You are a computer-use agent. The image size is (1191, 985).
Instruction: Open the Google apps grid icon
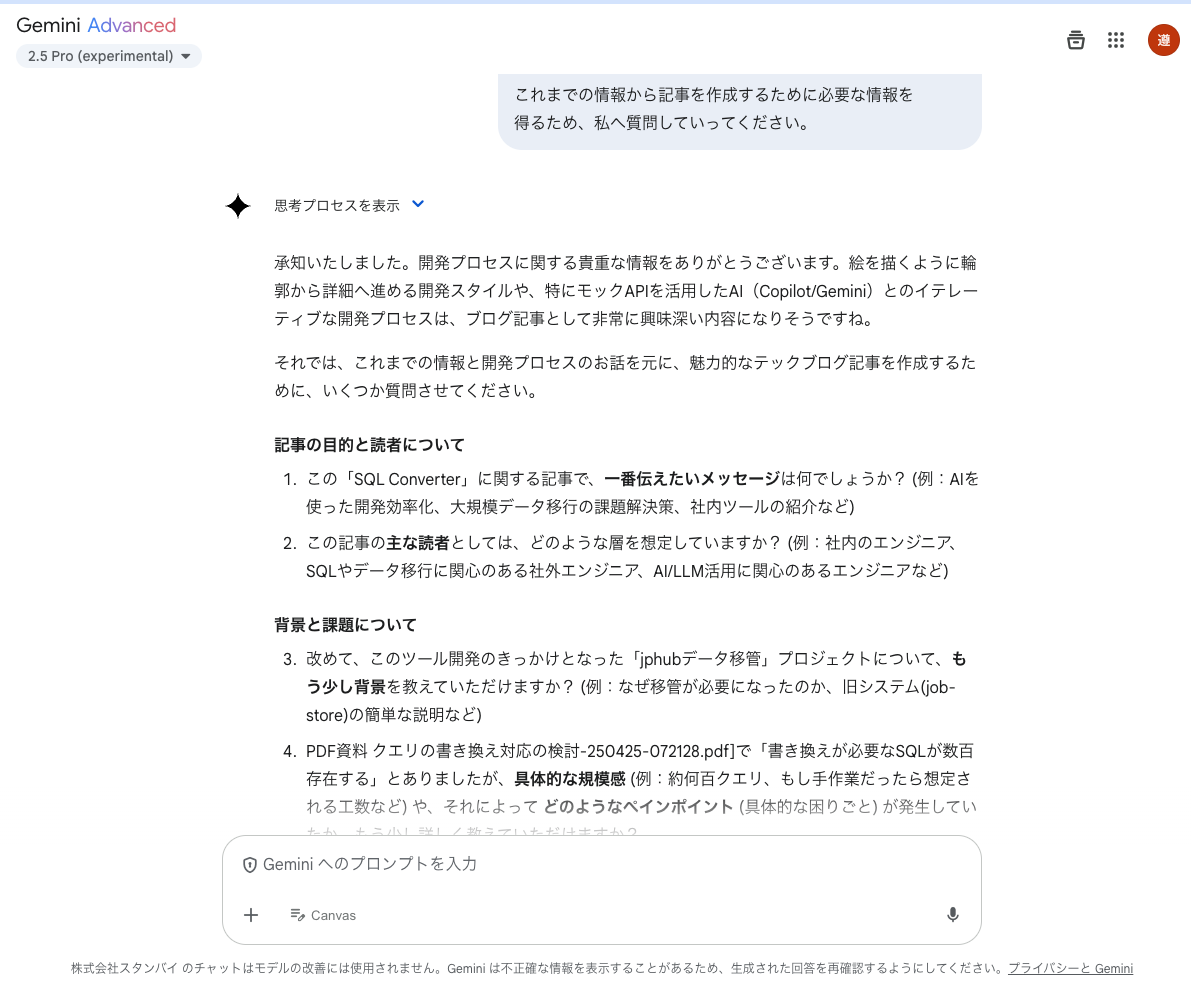tap(1116, 40)
